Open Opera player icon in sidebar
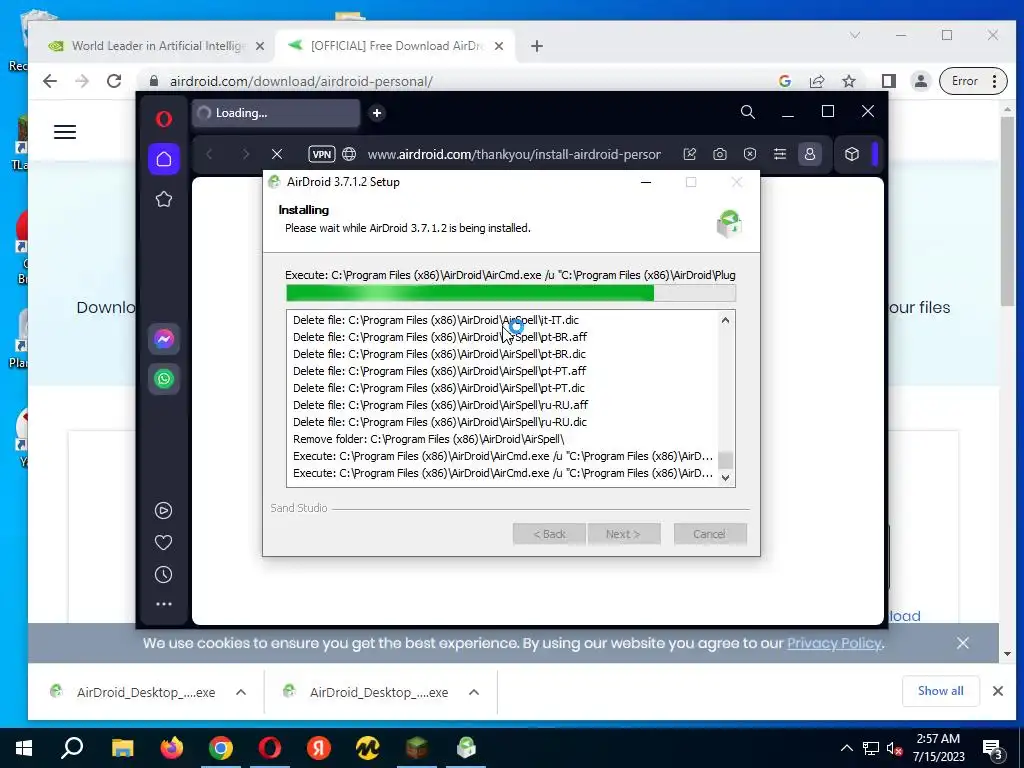 tap(163, 511)
